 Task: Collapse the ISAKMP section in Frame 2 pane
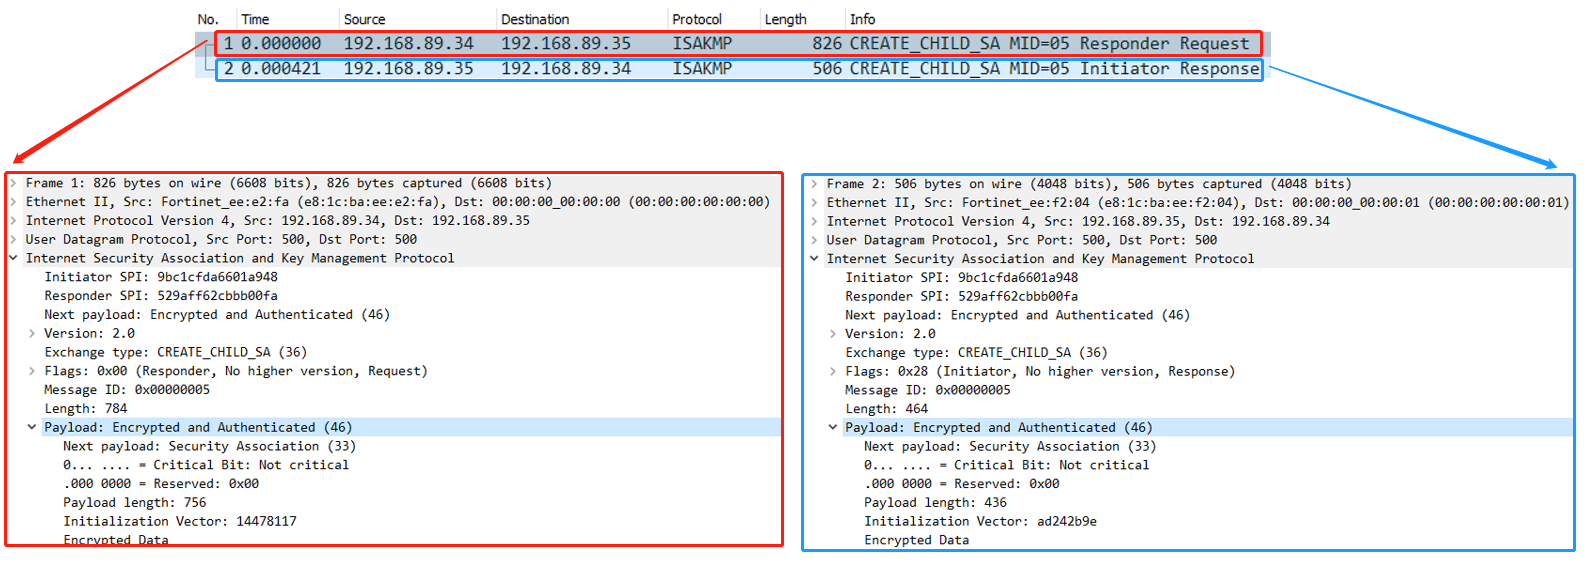pos(814,259)
